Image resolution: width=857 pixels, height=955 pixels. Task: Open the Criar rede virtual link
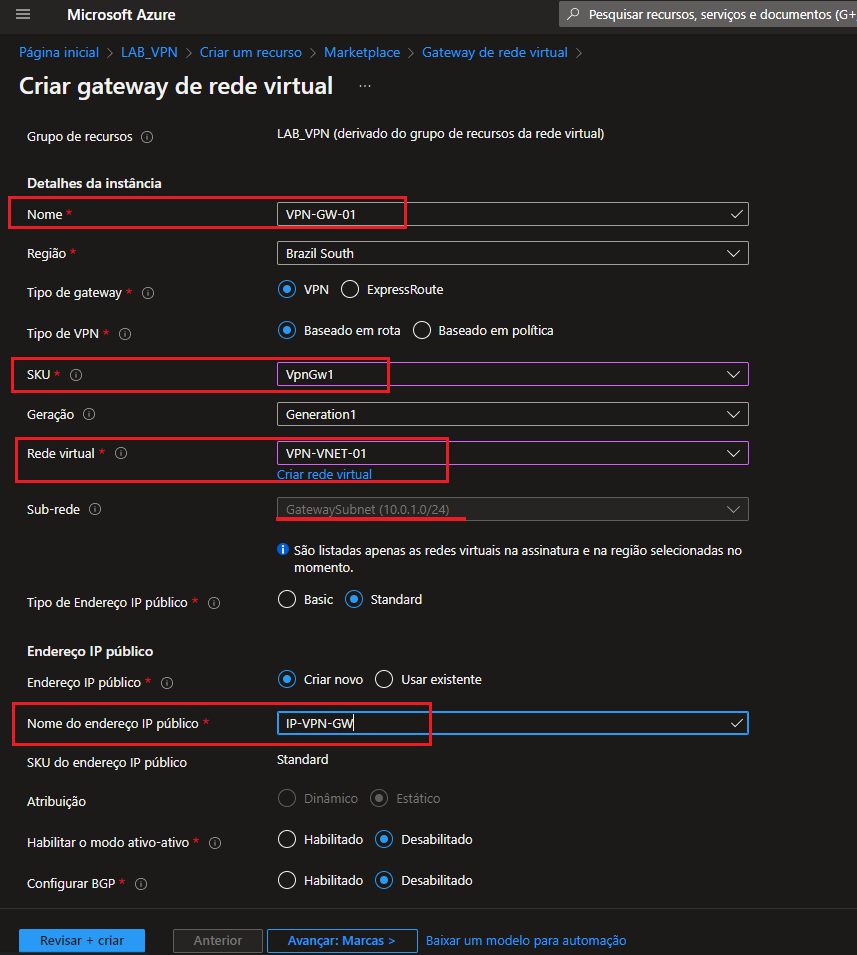324,475
